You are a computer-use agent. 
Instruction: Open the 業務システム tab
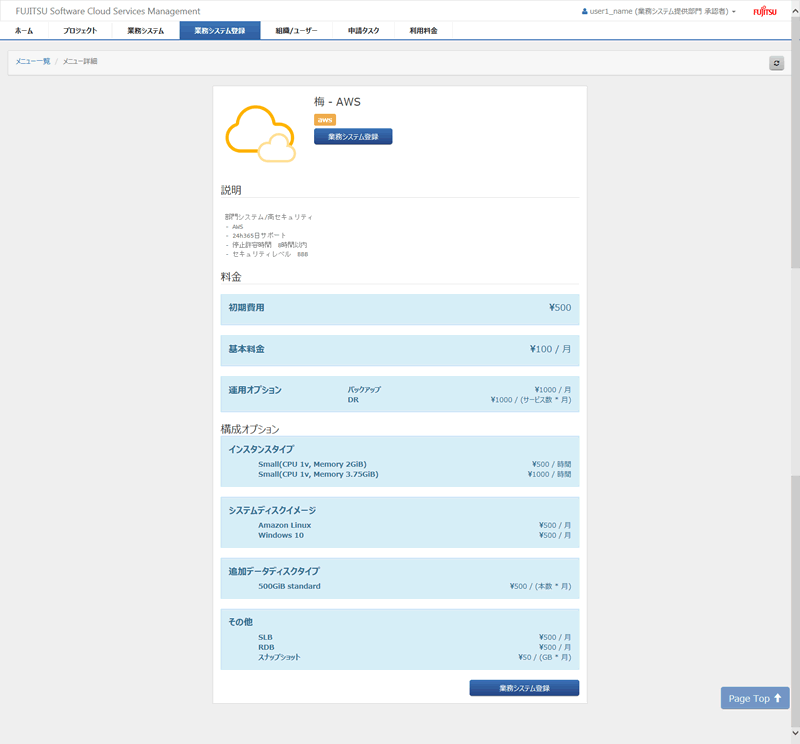pos(146,31)
